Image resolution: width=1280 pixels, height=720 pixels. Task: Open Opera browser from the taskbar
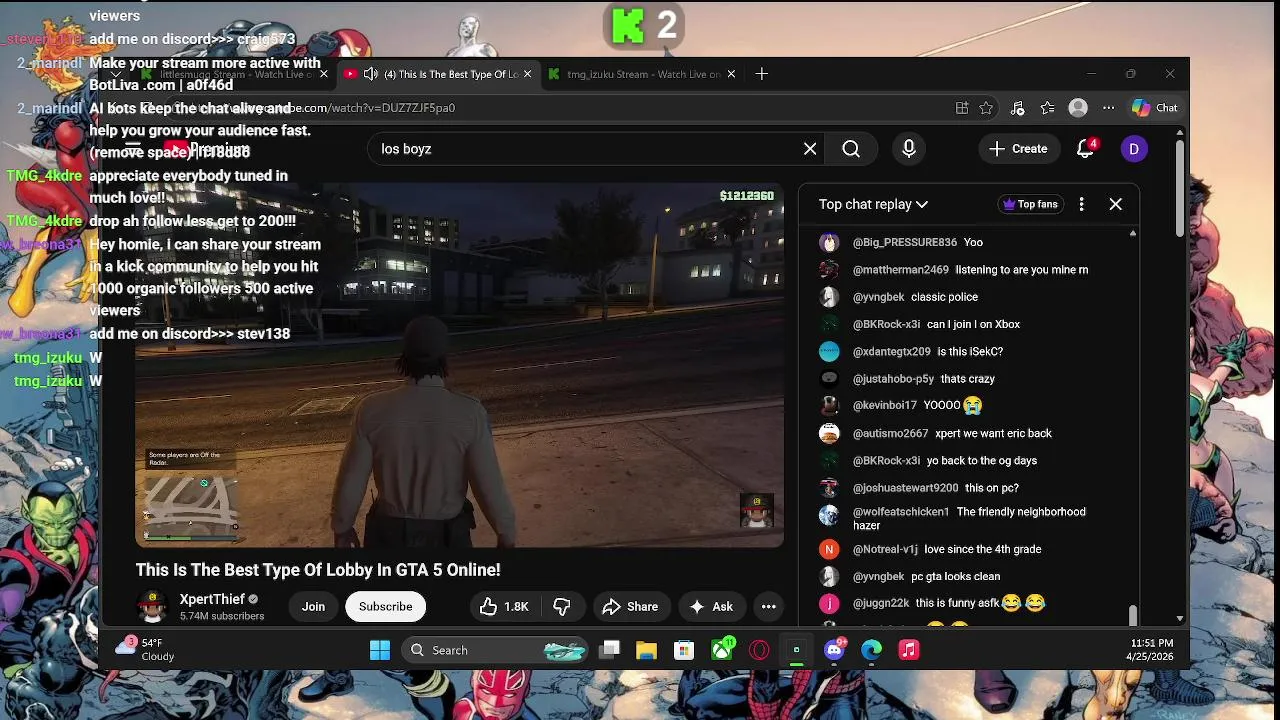(x=759, y=650)
